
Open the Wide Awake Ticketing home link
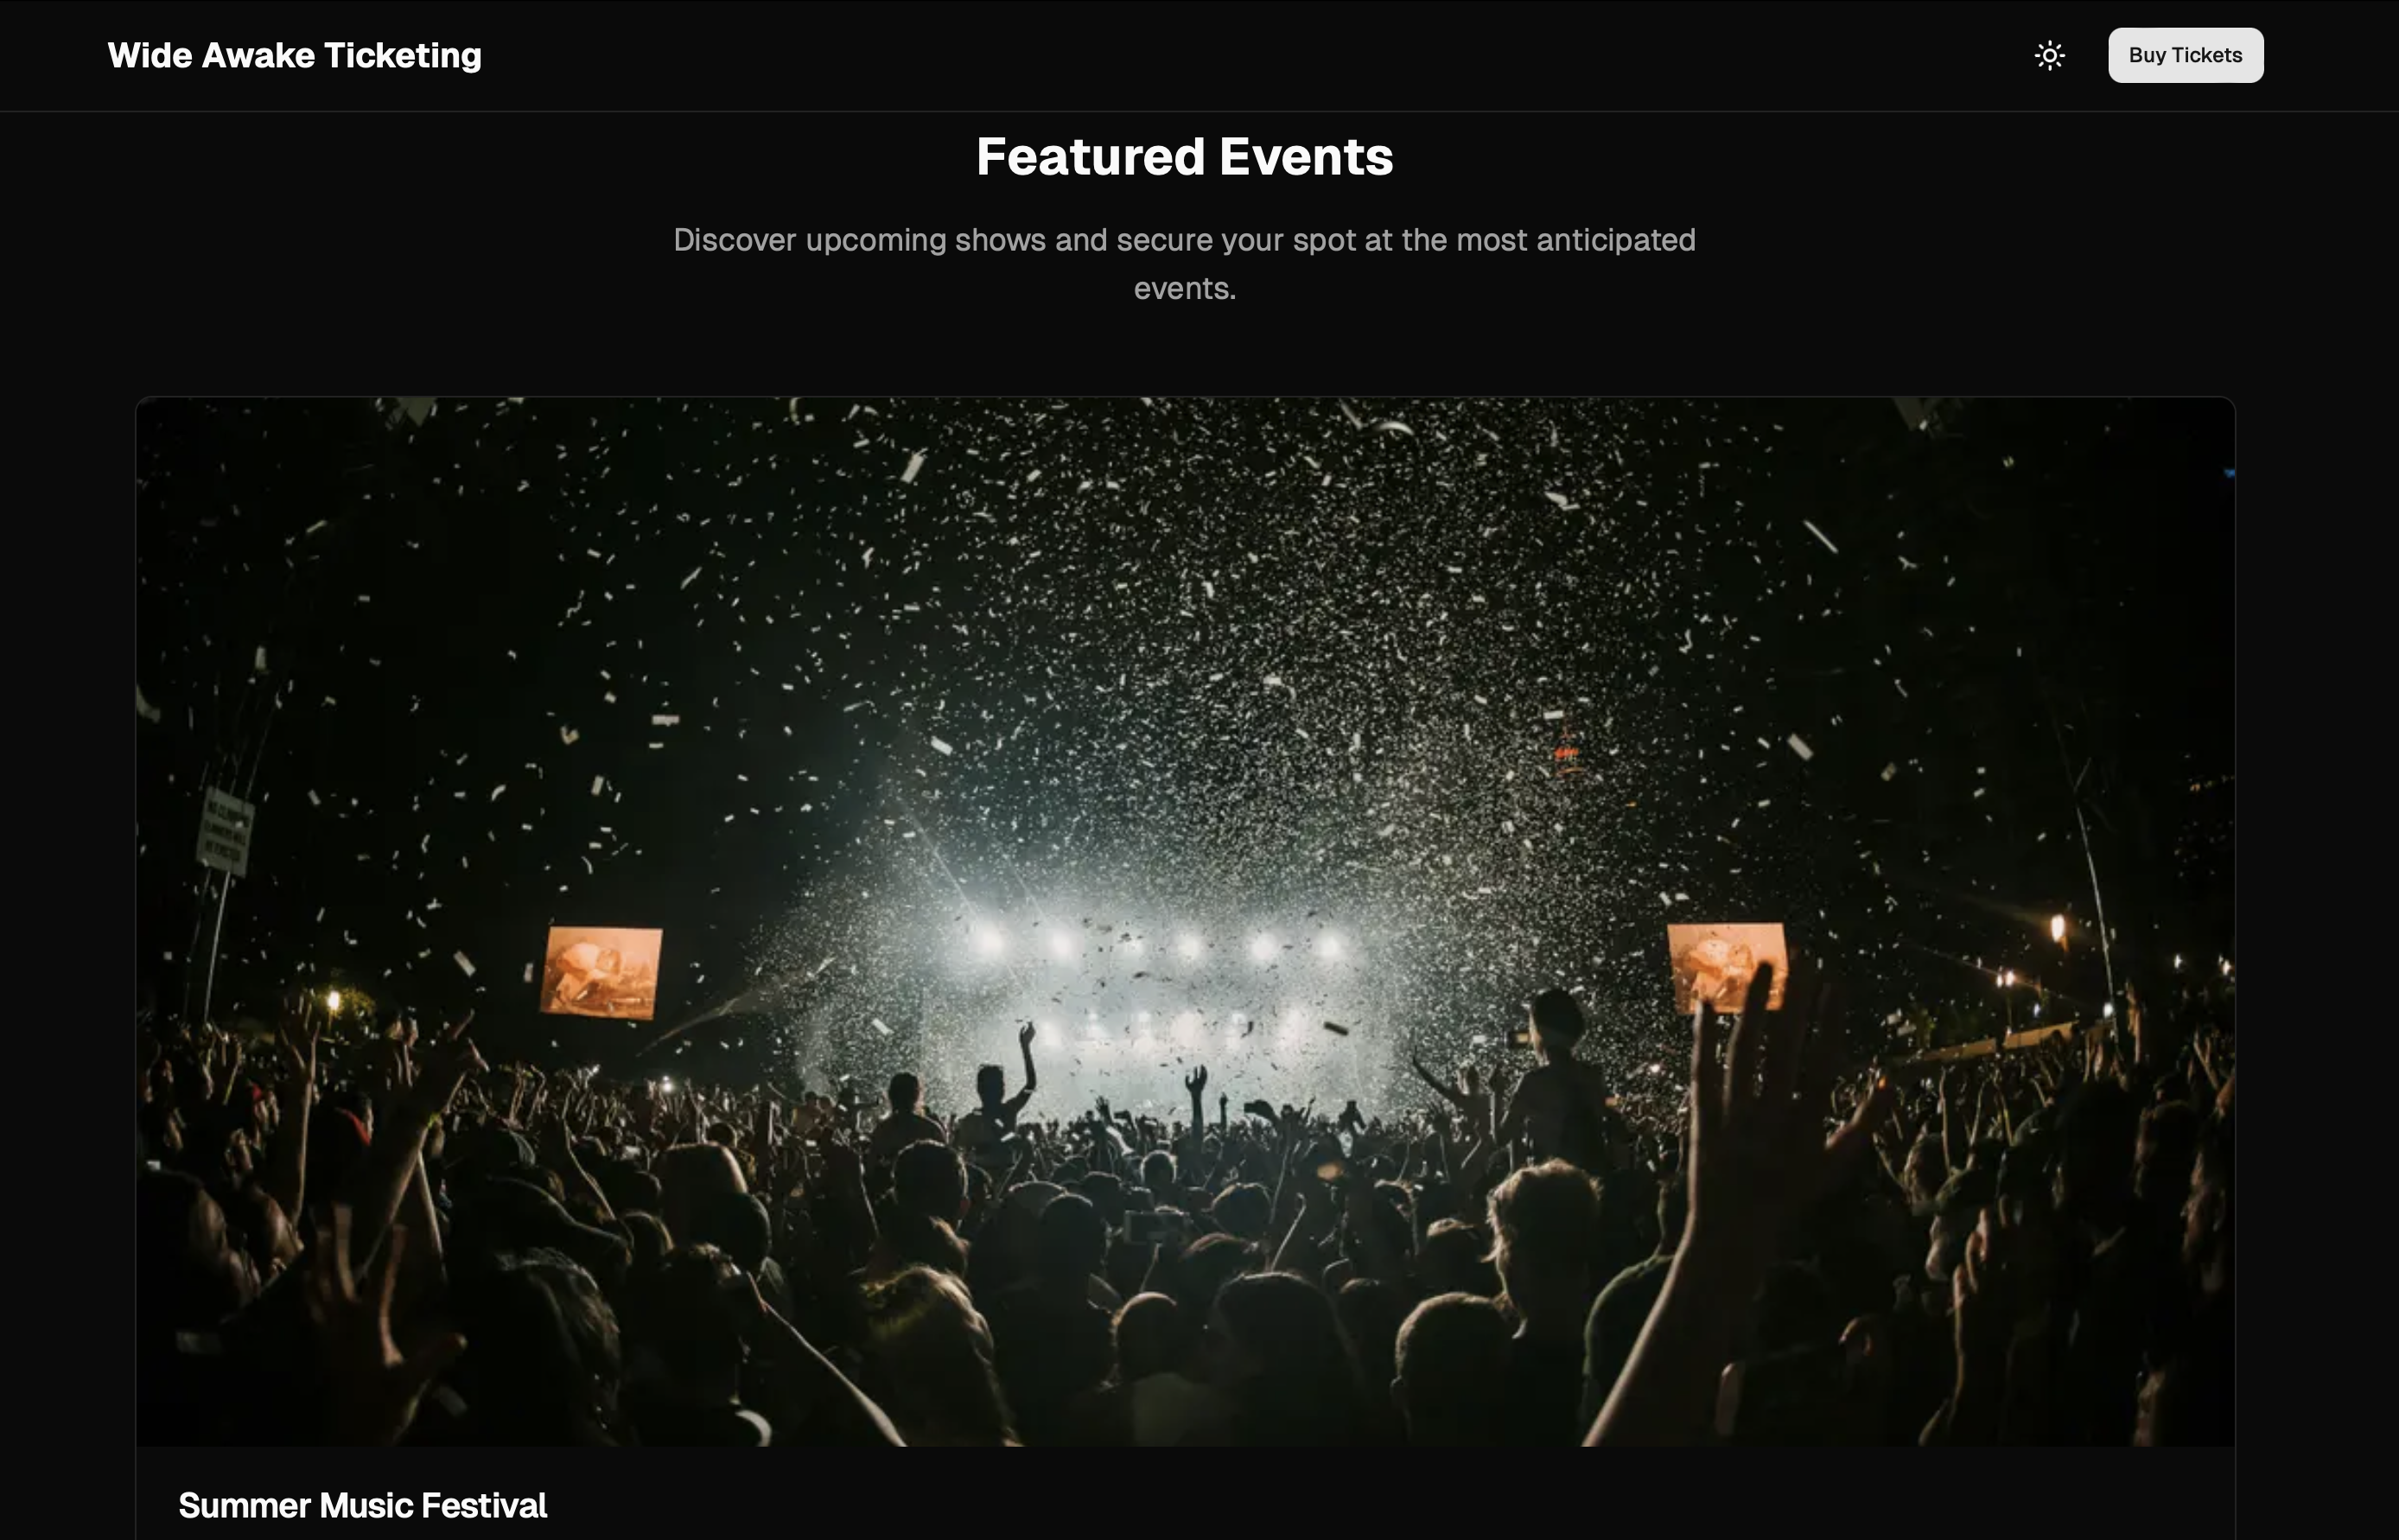294,55
